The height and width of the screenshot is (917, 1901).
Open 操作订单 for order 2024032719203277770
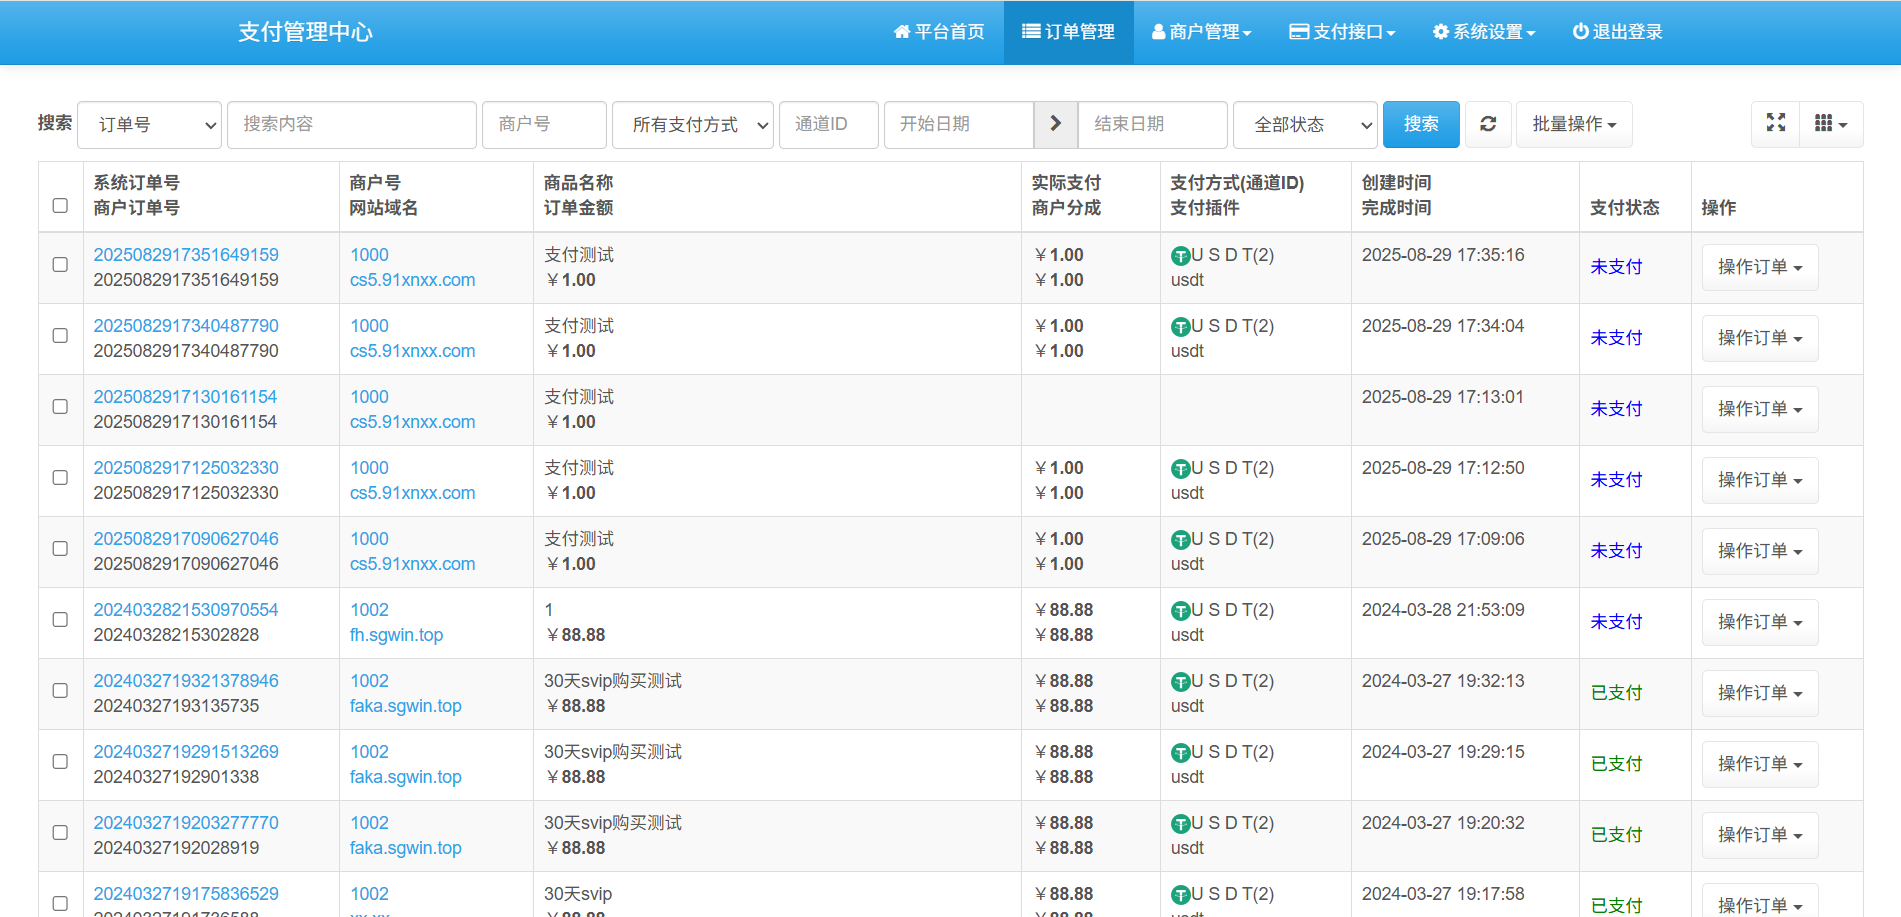click(x=1760, y=835)
